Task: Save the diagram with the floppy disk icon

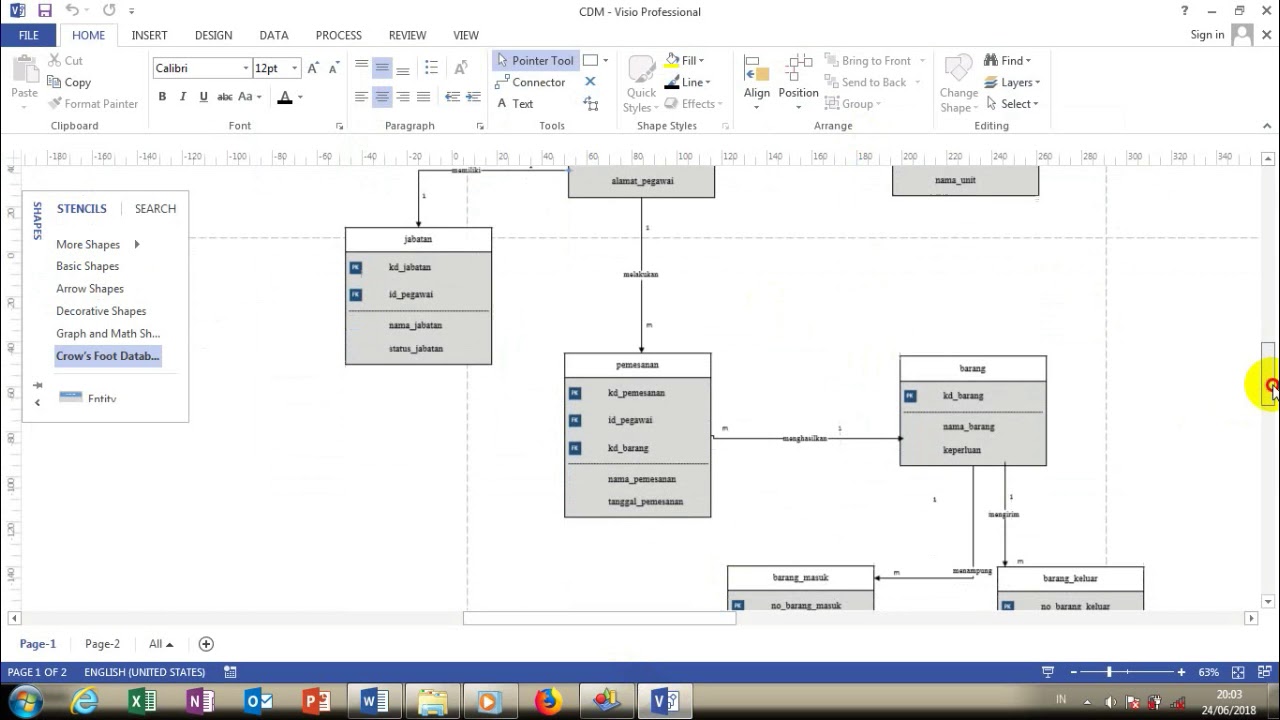Action: click(x=44, y=11)
